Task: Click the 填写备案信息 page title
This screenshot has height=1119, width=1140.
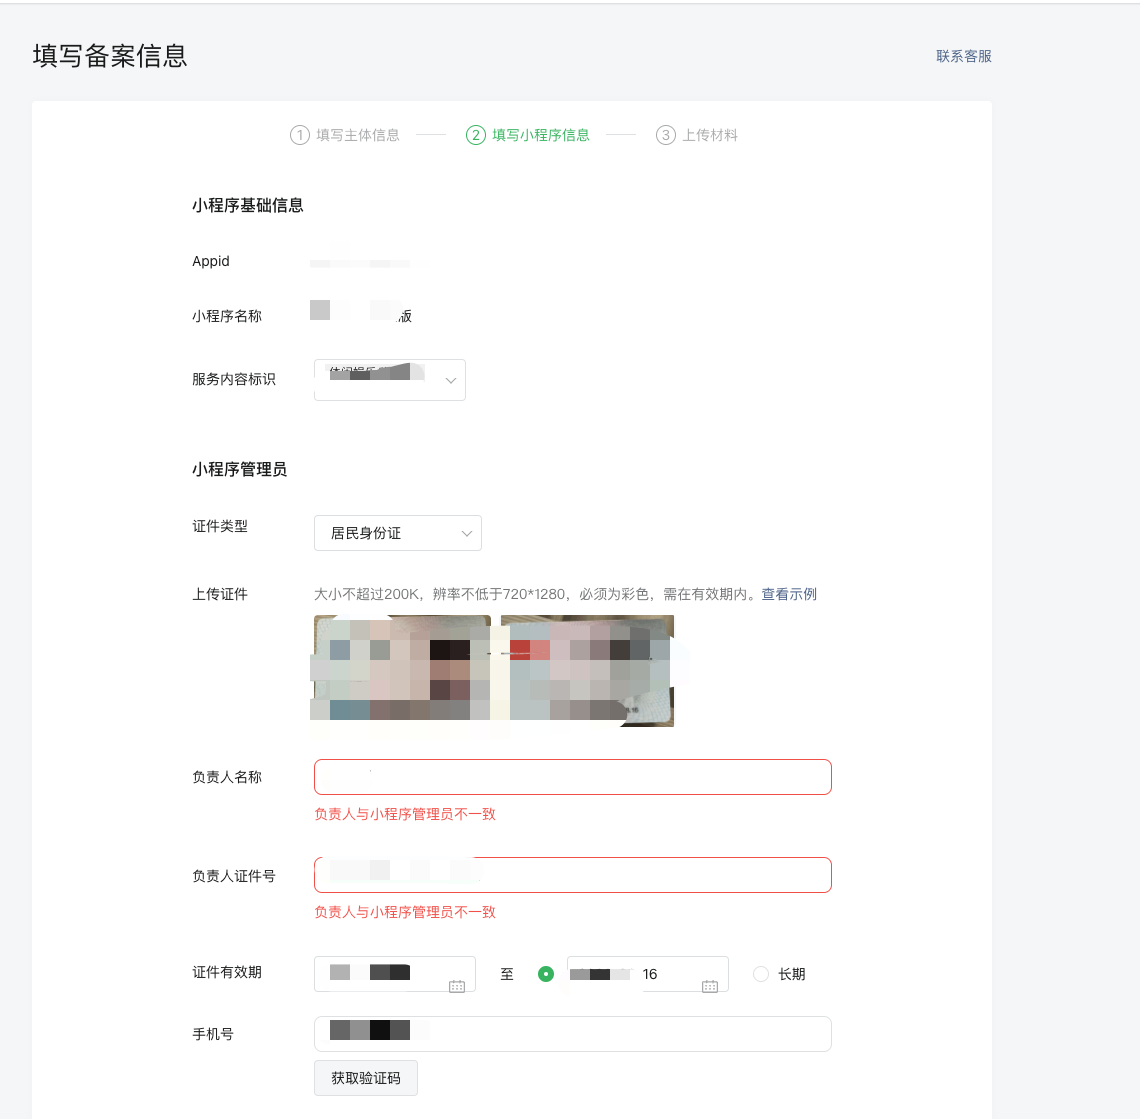Action: click(110, 56)
